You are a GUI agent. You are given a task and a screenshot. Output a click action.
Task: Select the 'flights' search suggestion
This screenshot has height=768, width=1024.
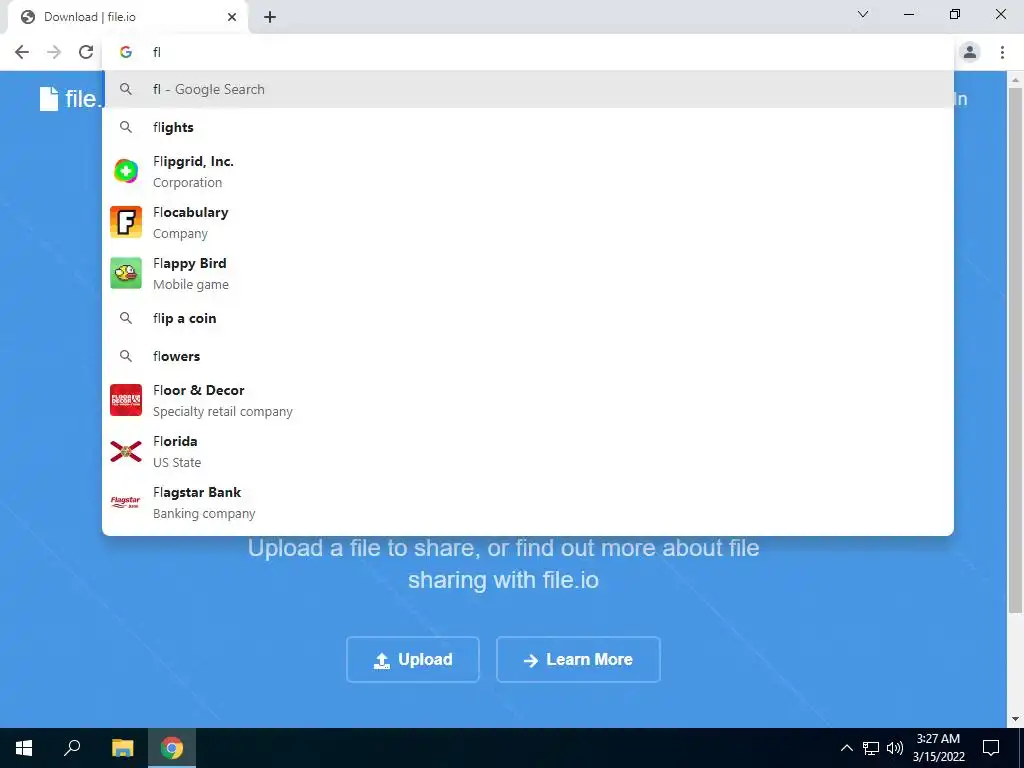coord(528,127)
